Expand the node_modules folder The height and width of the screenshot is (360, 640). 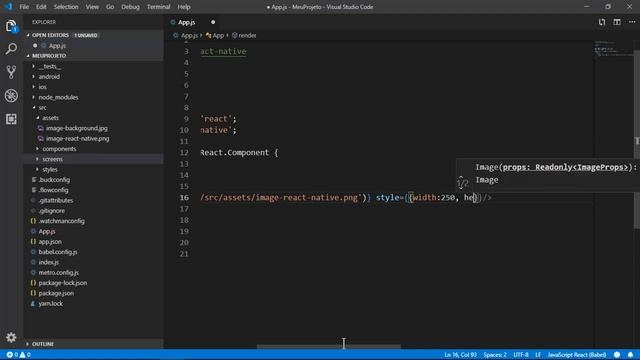pyautogui.click(x=58, y=97)
